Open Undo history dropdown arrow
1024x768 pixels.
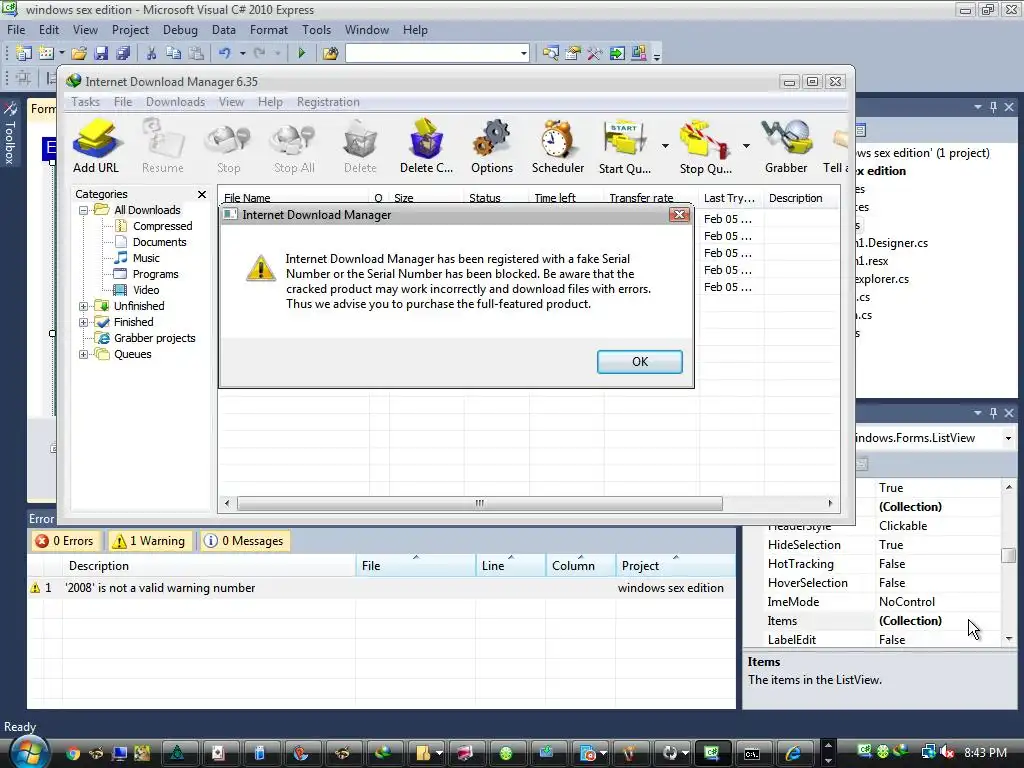[242, 54]
